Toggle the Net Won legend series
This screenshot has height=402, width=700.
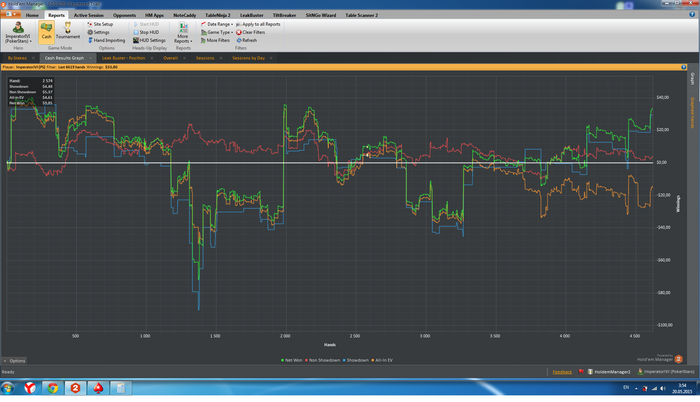[x=293, y=358]
